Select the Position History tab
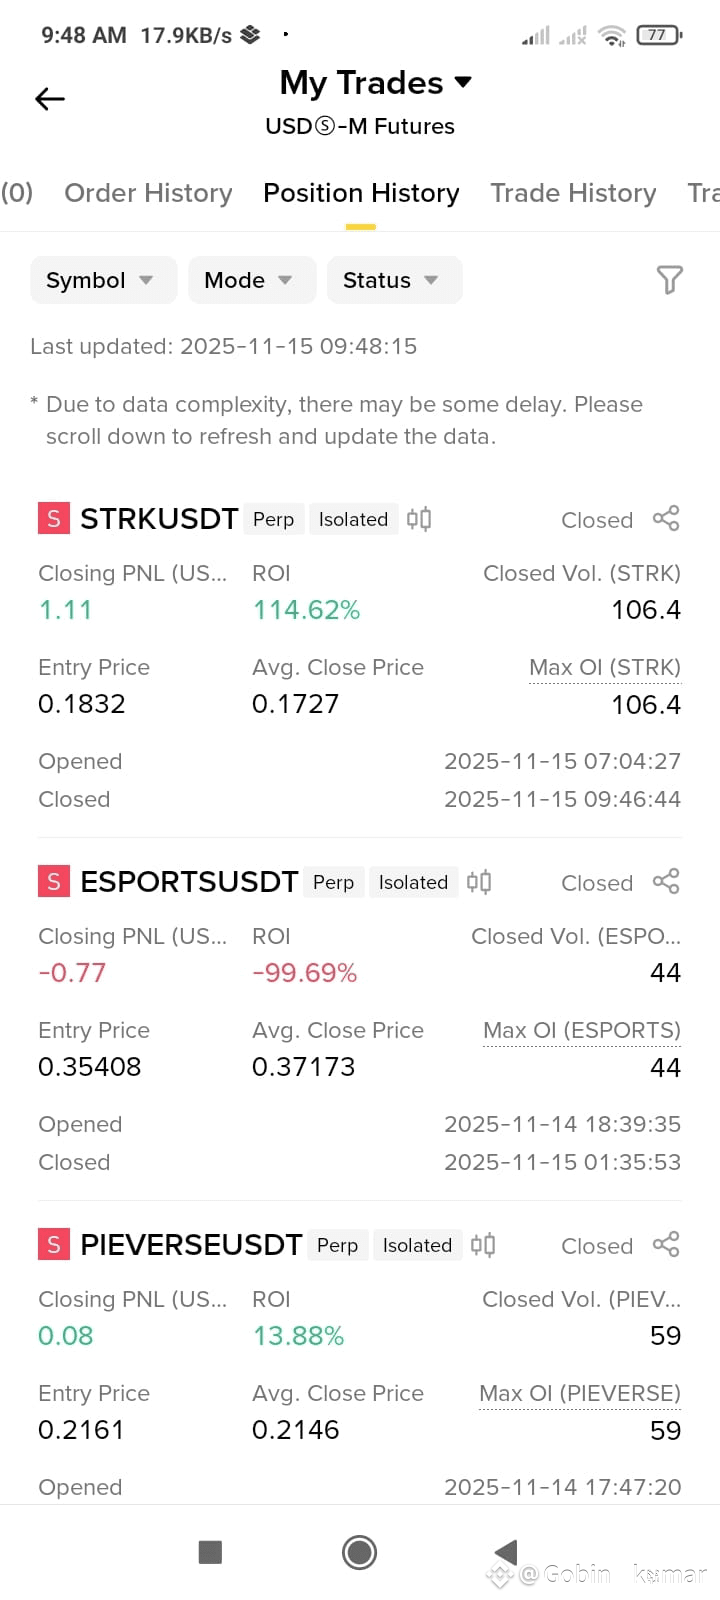This screenshot has height=1600, width=720. point(361,193)
